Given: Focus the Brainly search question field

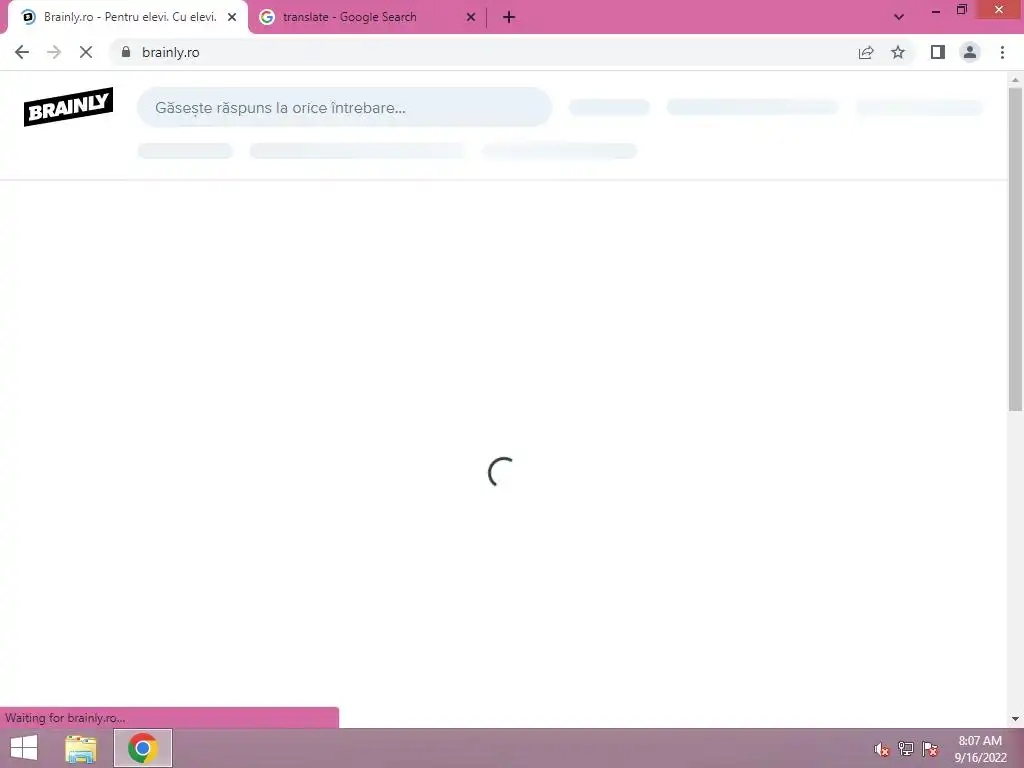Looking at the screenshot, I should 344,107.
